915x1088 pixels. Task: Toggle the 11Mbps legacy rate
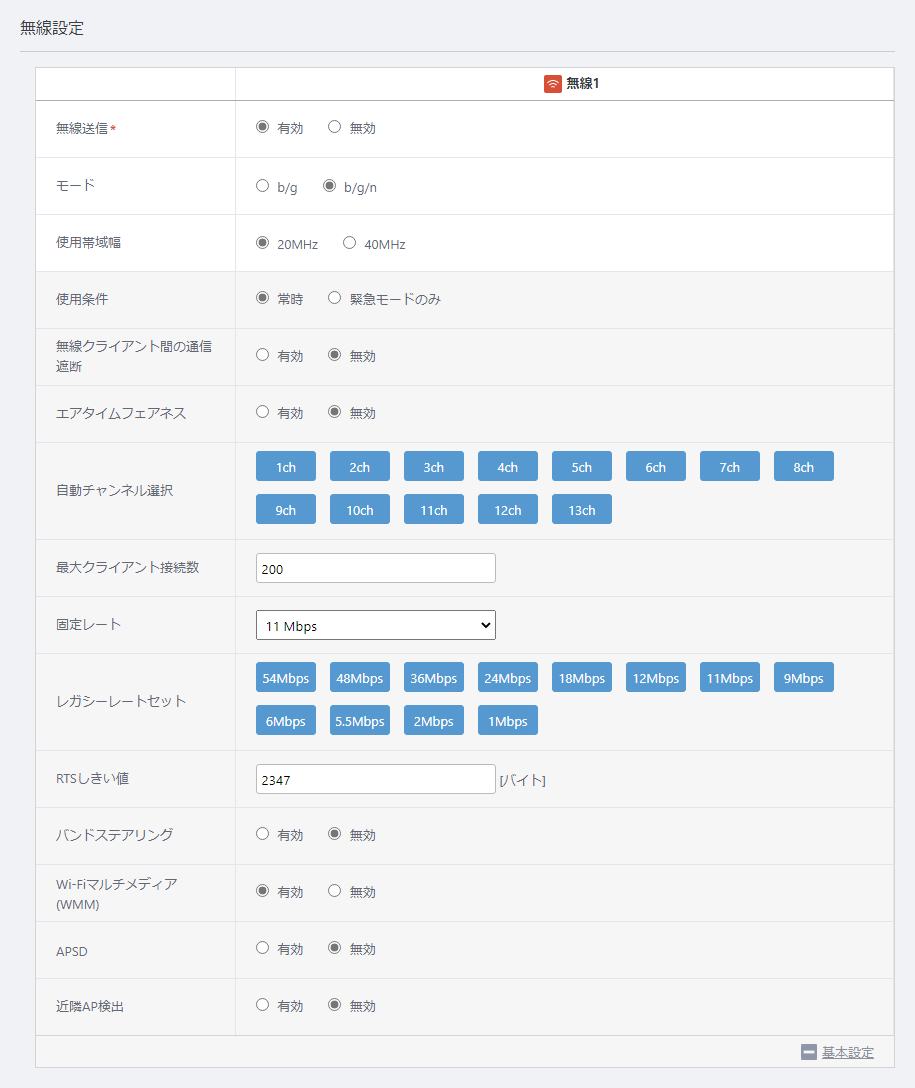click(x=730, y=677)
